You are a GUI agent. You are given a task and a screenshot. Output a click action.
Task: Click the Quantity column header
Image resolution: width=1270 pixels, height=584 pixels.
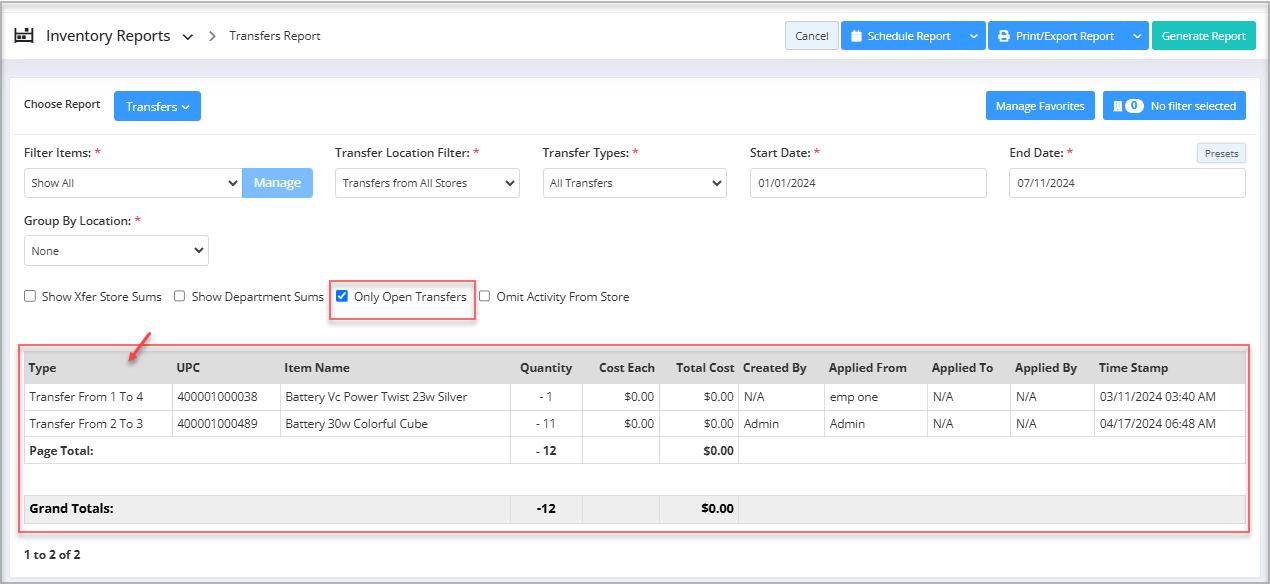tap(546, 368)
